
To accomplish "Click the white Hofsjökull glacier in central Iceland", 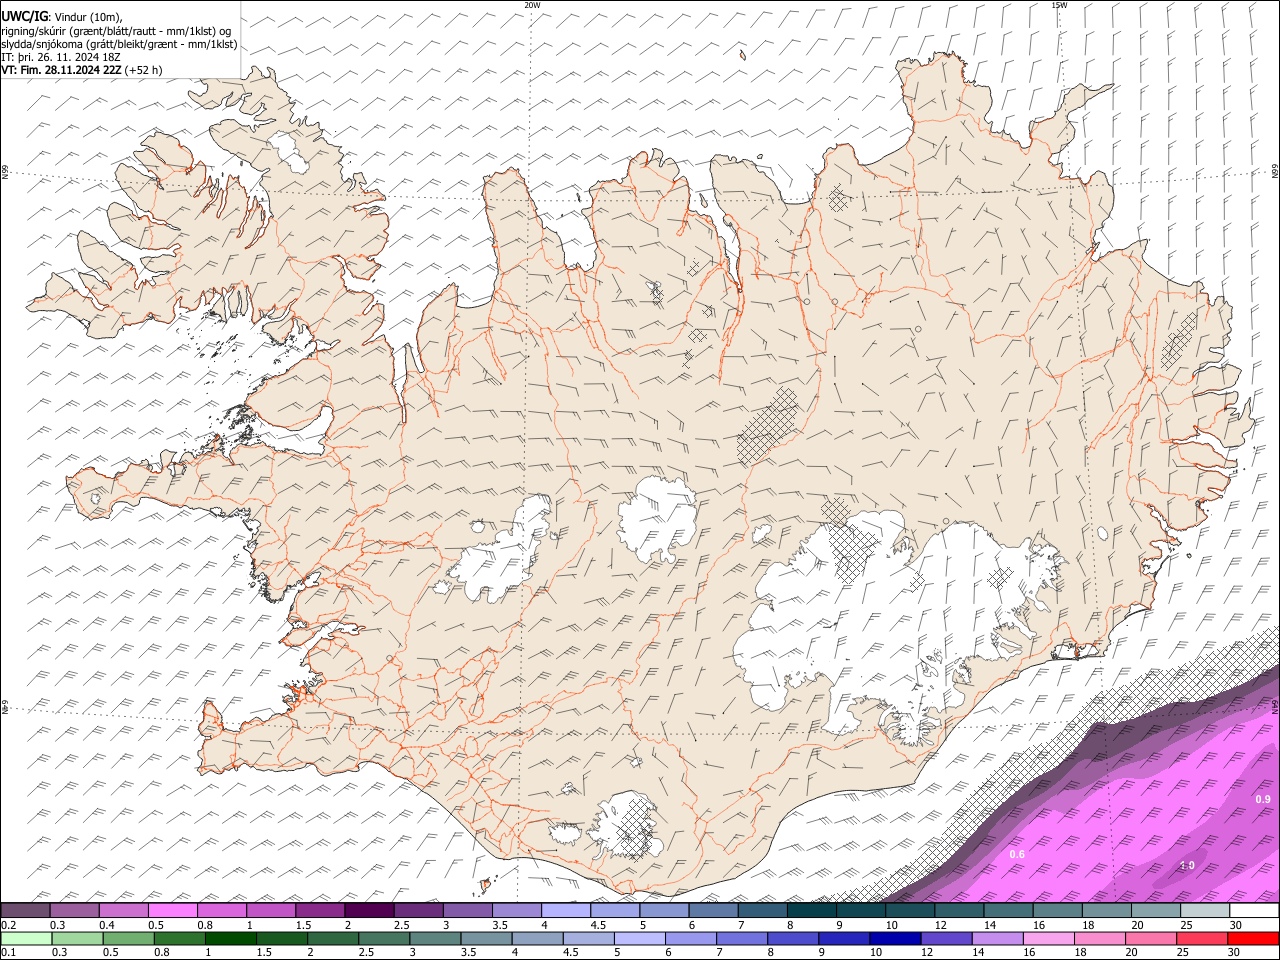I will [x=657, y=518].
